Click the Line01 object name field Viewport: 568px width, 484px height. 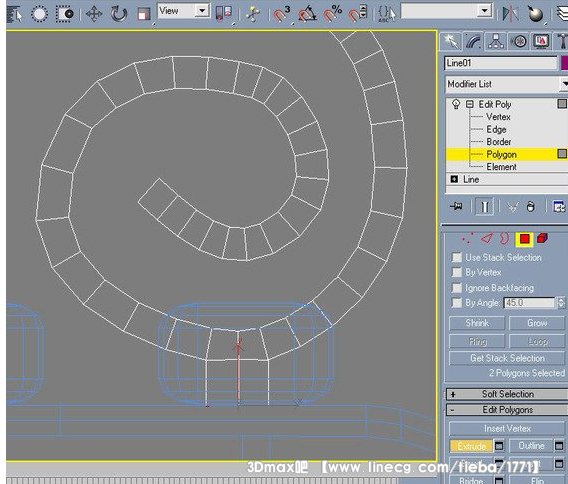click(x=500, y=63)
